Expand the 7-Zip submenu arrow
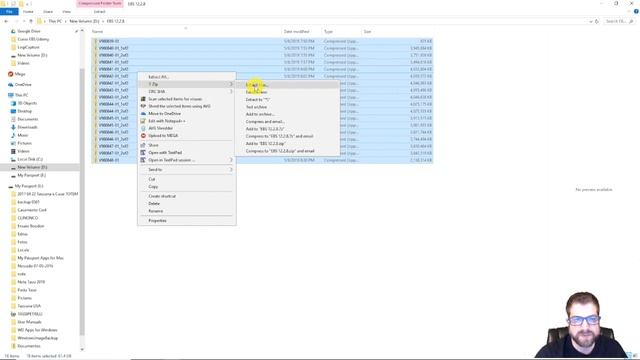Image resolution: width=640 pixels, height=360 pixels. coord(231,84)
